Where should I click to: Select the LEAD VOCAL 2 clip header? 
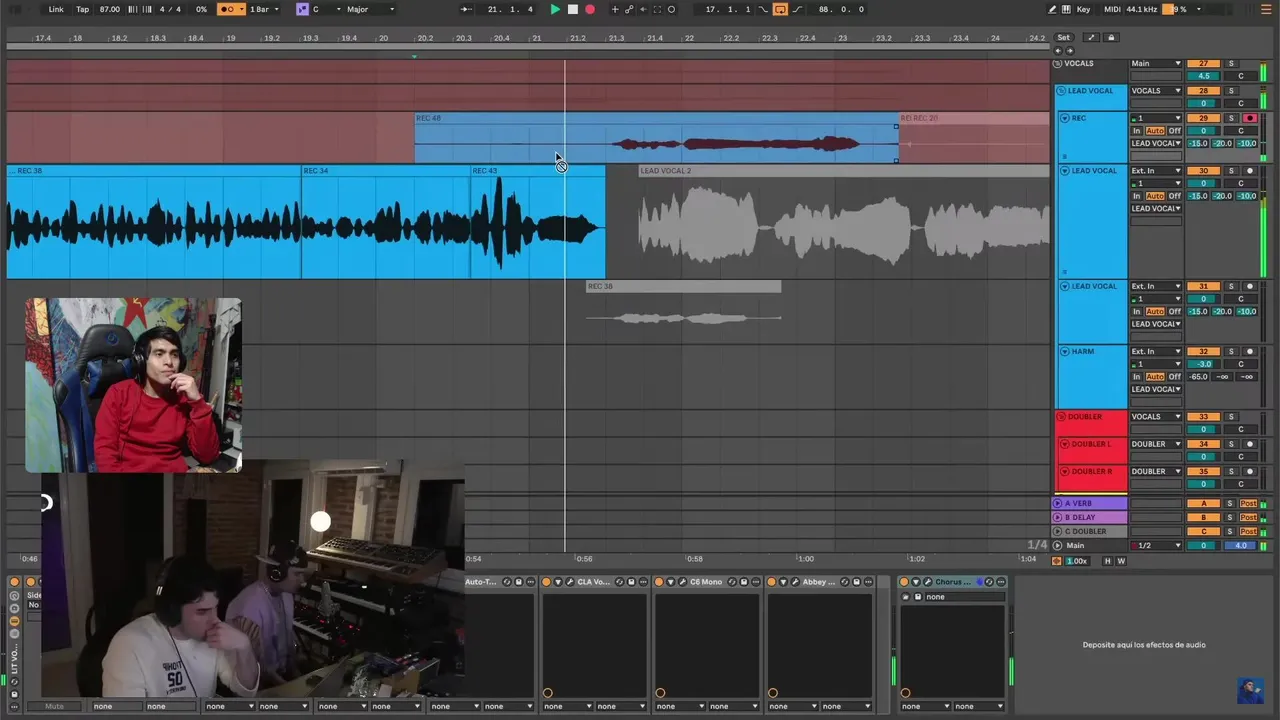[x=844, y=171]
